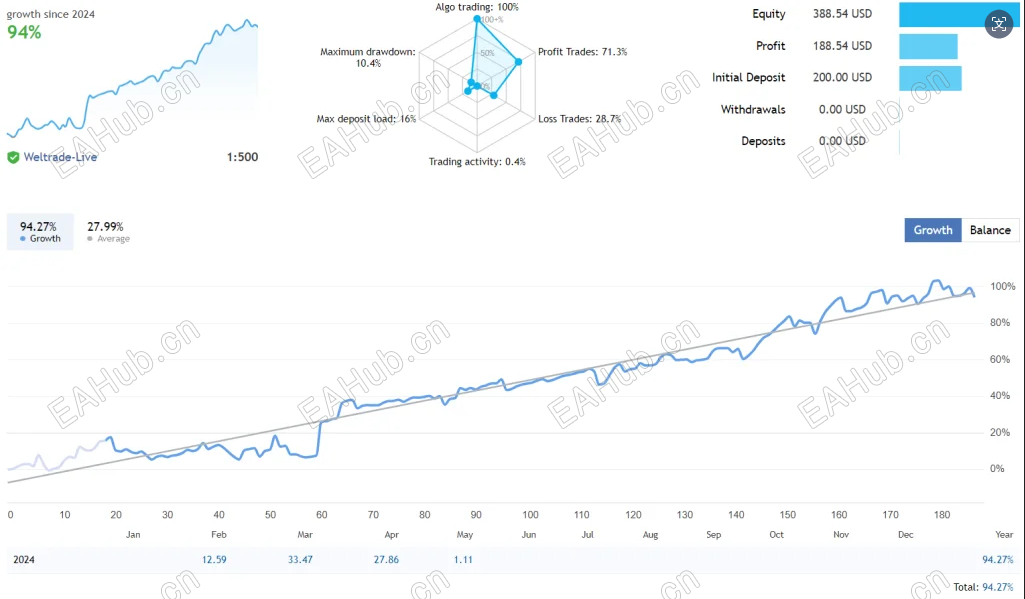Select the Growth chart tab

pyautogui.click(x=933, y=230)
